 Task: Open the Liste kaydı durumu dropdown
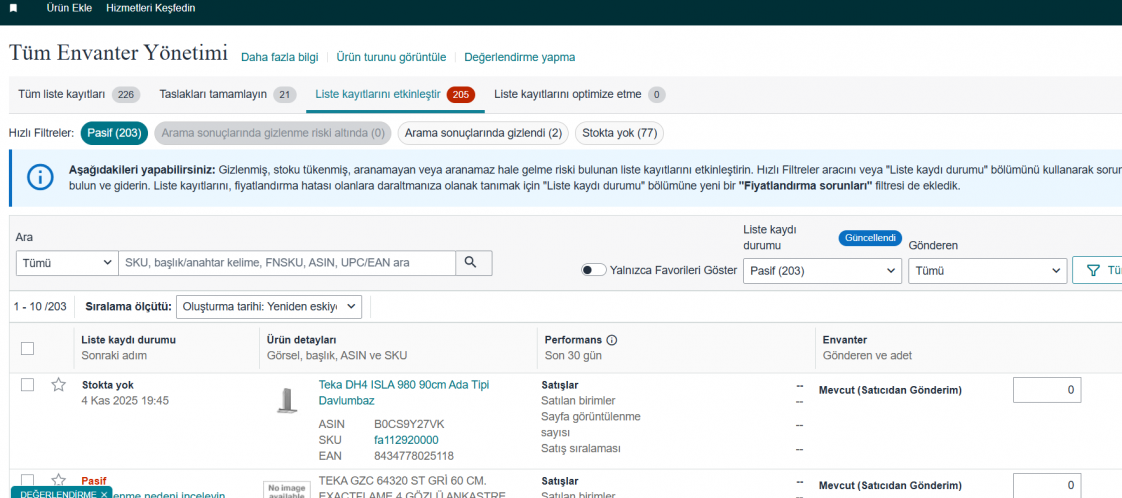(x=822, y=271)
